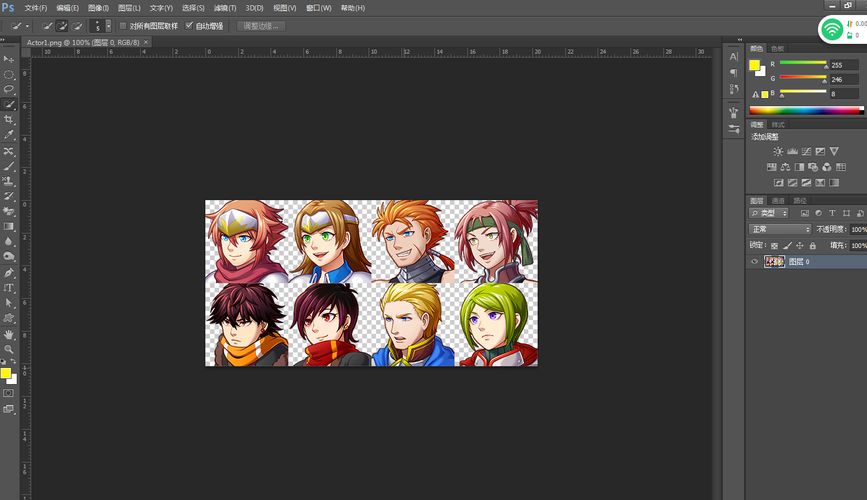Toggle lock all padlock icon
The image size is (867, 500).
(812, 246)
